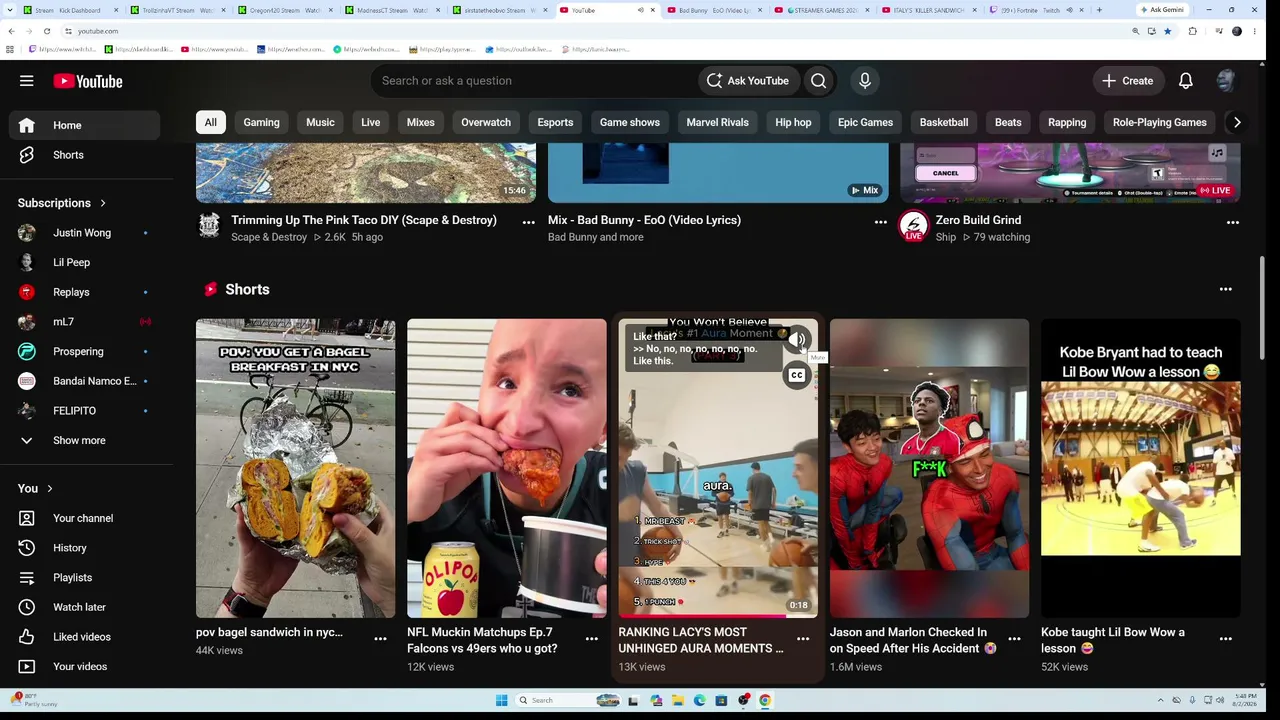Open Zero Build Grind stream title
Image resolution: width=1280 pixels, height=720 pixels.
pyautogui.click(x=978, y=220)
